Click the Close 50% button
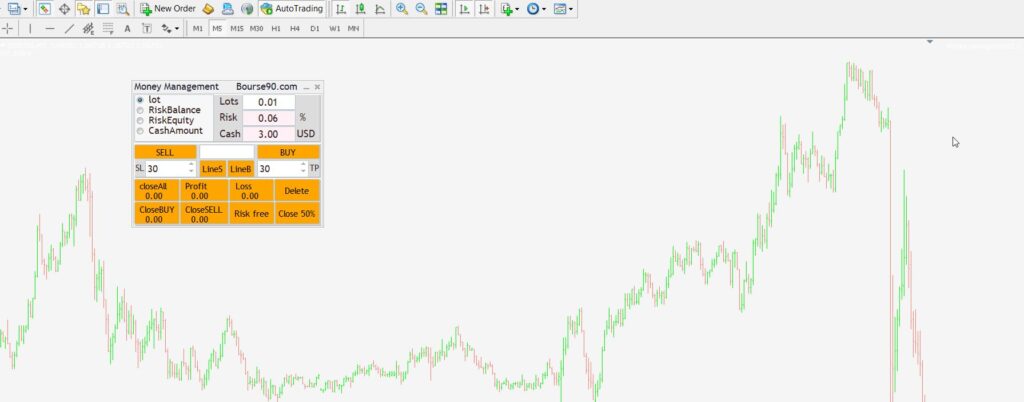This screenshot has height=402, width=1024. [x=297, y=213]
